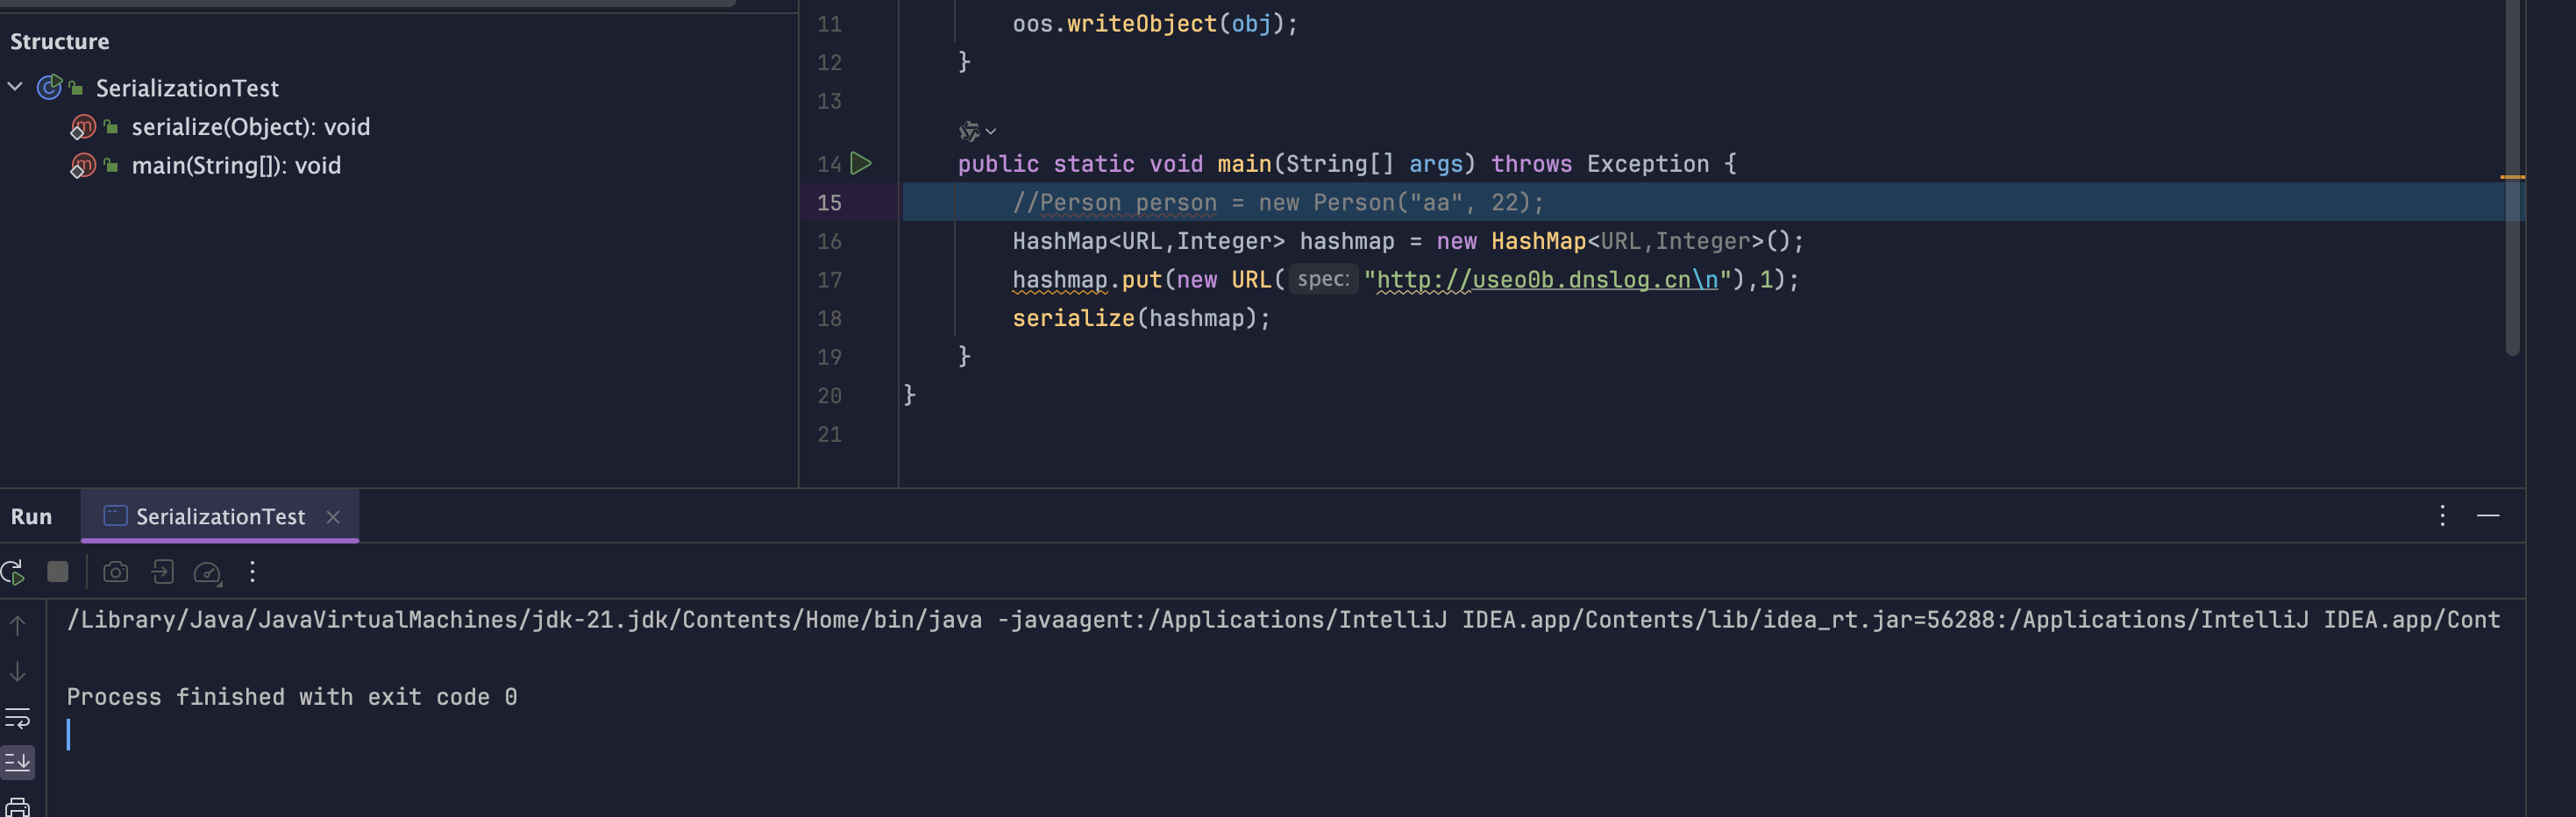Click line number 20 in gutter
Viewport: 2576px width, 817px height.
pos(829,396)
